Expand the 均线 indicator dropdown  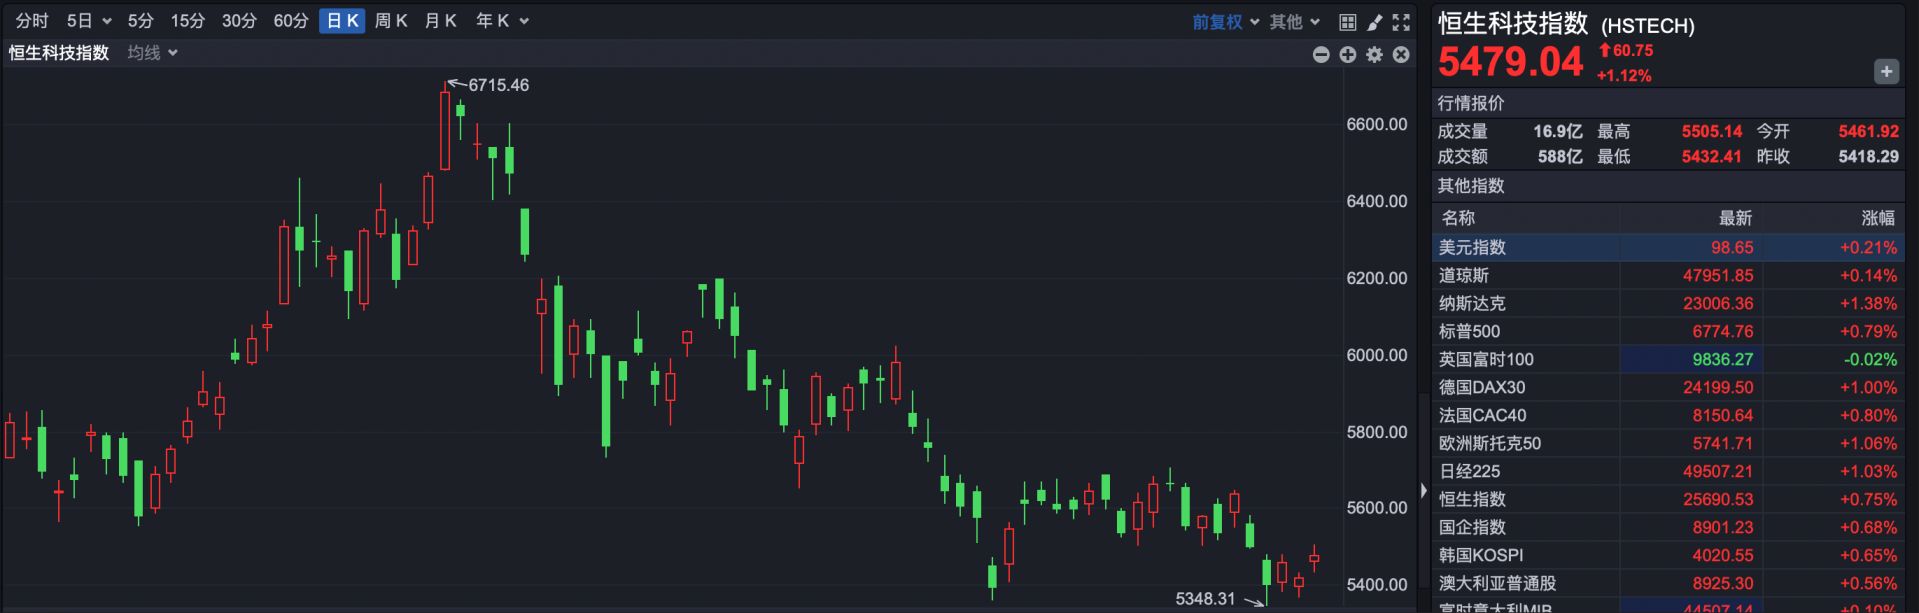[153, 52]
